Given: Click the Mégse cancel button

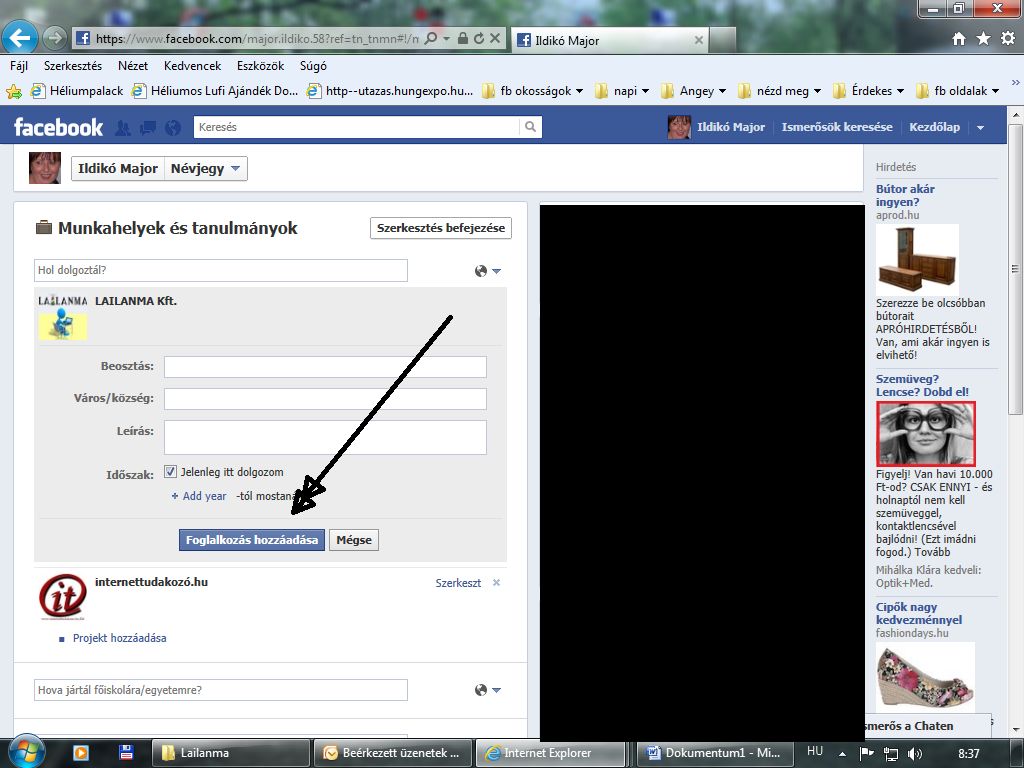Looking at the screenshot, I should 354,540.
